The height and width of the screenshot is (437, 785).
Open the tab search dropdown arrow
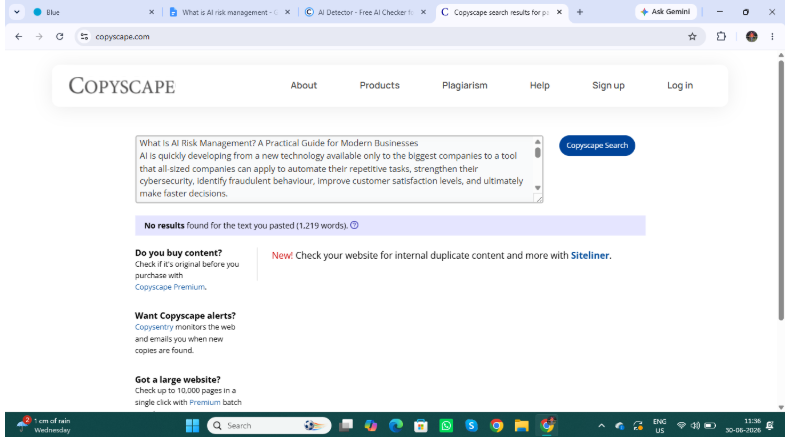(17, 12)
